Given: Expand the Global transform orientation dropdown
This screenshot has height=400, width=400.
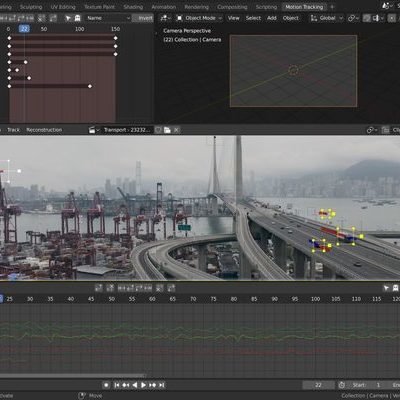Looking at the screenshot, I should (326, 18).
